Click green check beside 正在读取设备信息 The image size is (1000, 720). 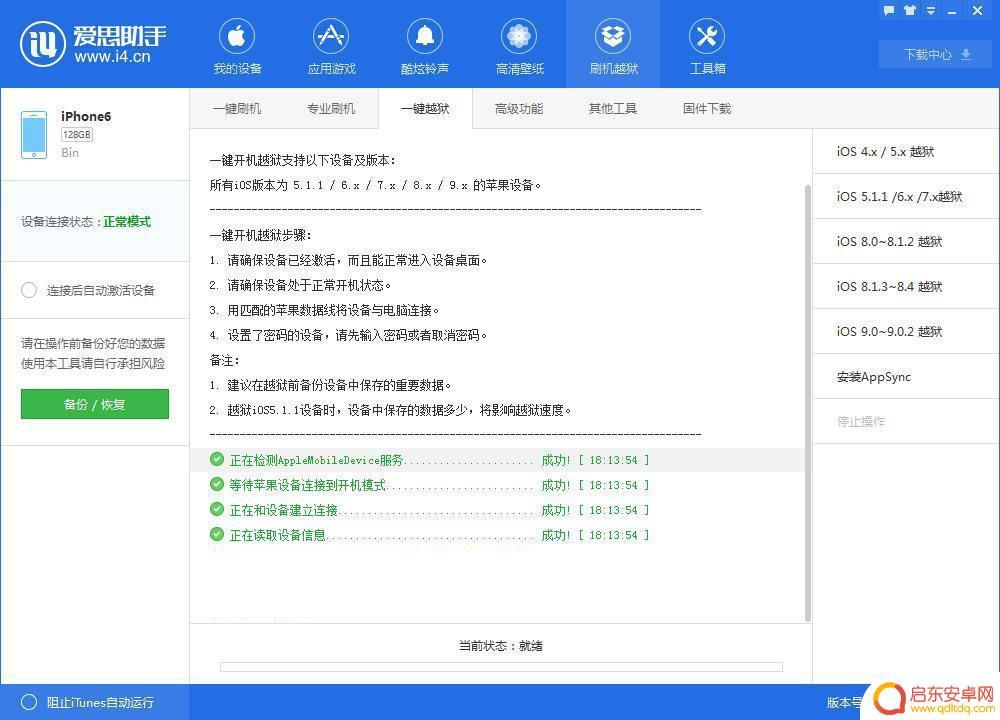pyautogui.click(x=217, y=534)
